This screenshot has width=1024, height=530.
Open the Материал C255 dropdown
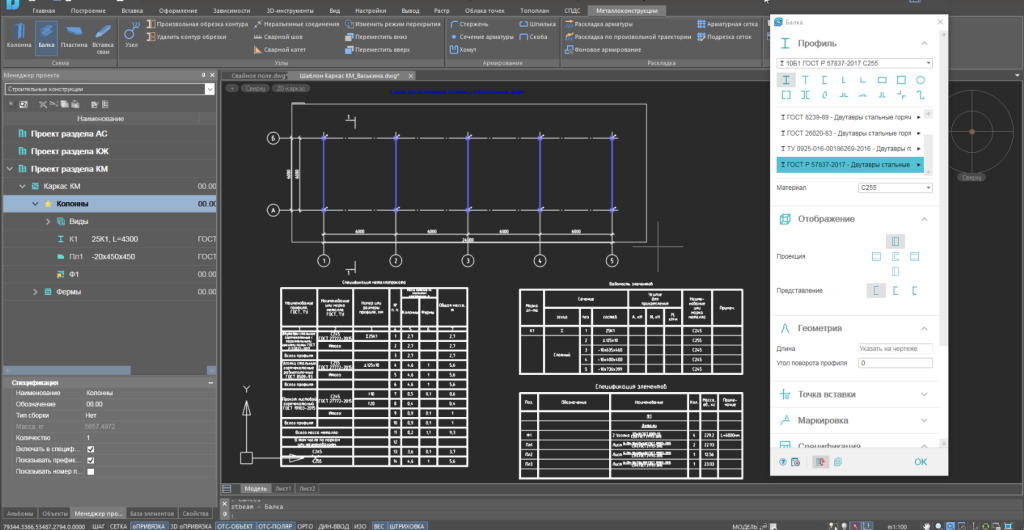894,187
